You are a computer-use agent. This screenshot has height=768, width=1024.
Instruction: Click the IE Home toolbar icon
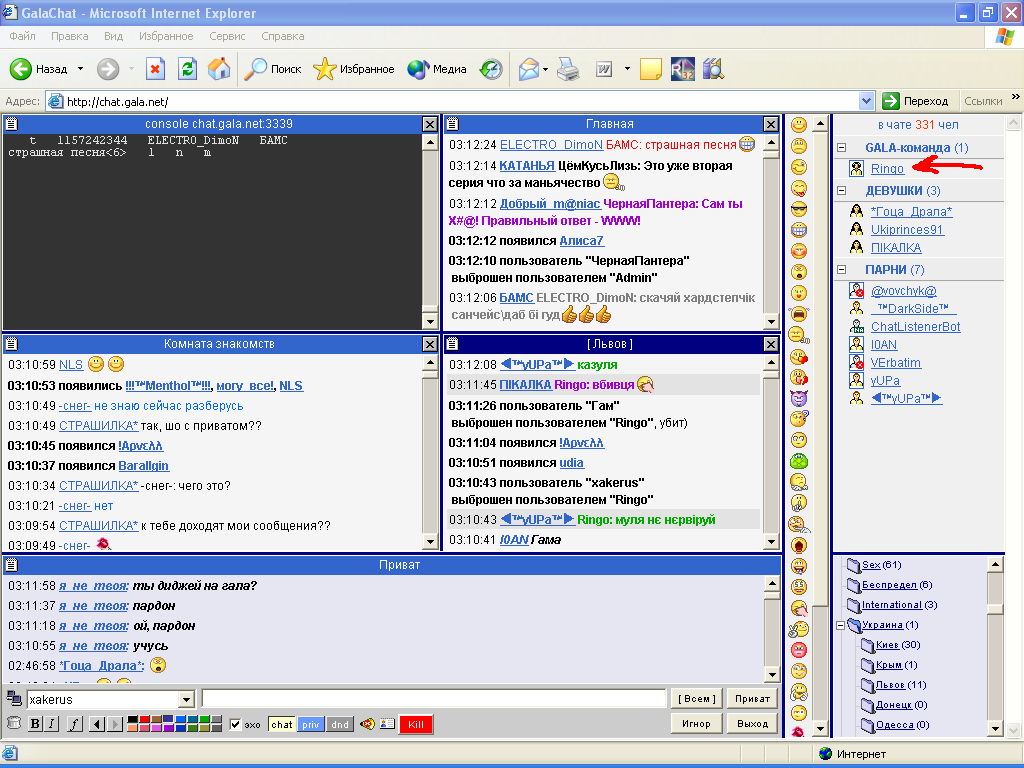coord(219,69)
